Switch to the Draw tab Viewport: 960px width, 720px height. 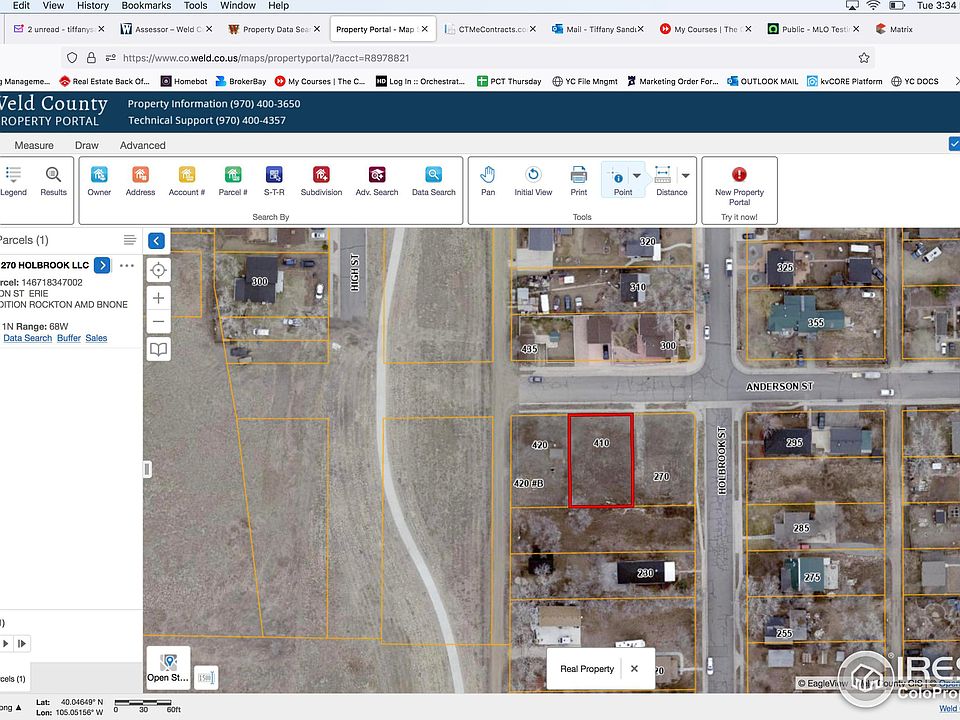tap(87, 145)
